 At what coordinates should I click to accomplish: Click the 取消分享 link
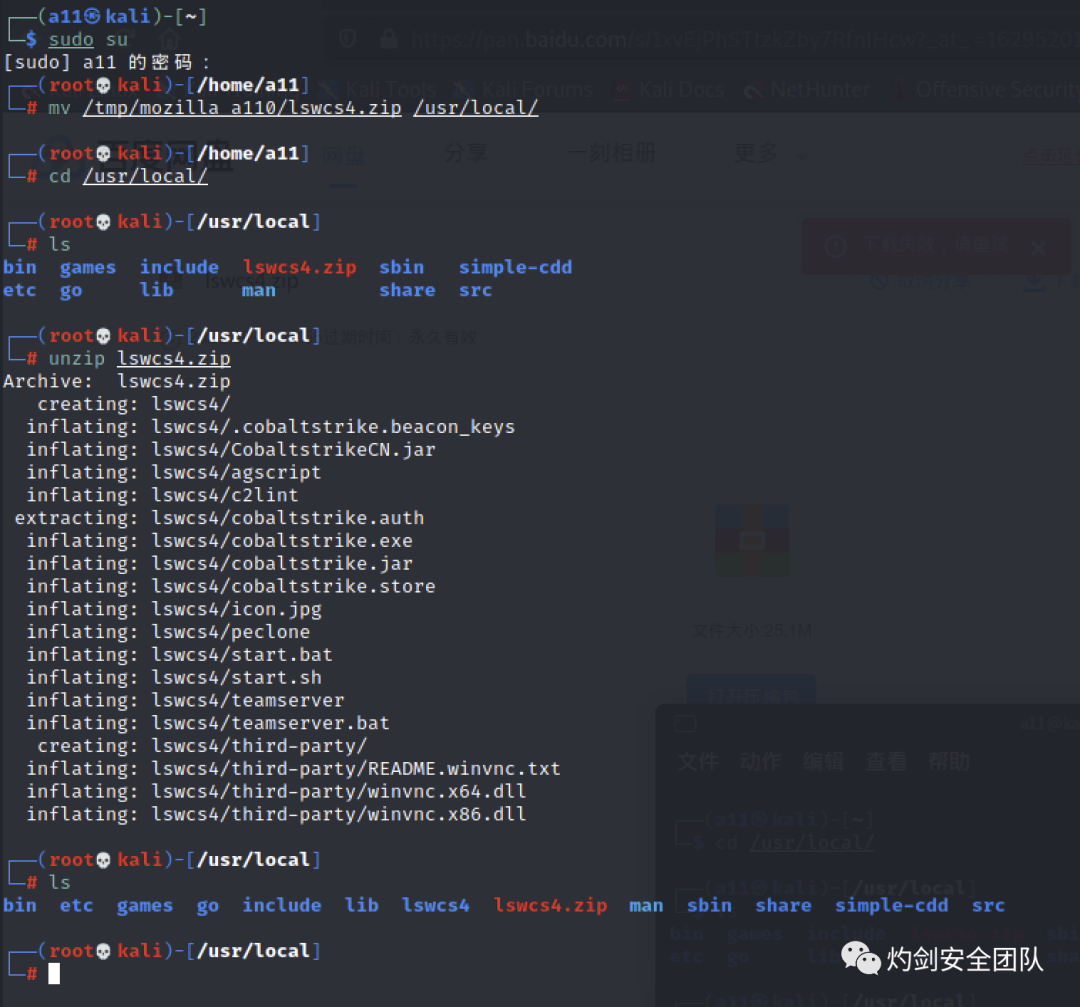932,279
